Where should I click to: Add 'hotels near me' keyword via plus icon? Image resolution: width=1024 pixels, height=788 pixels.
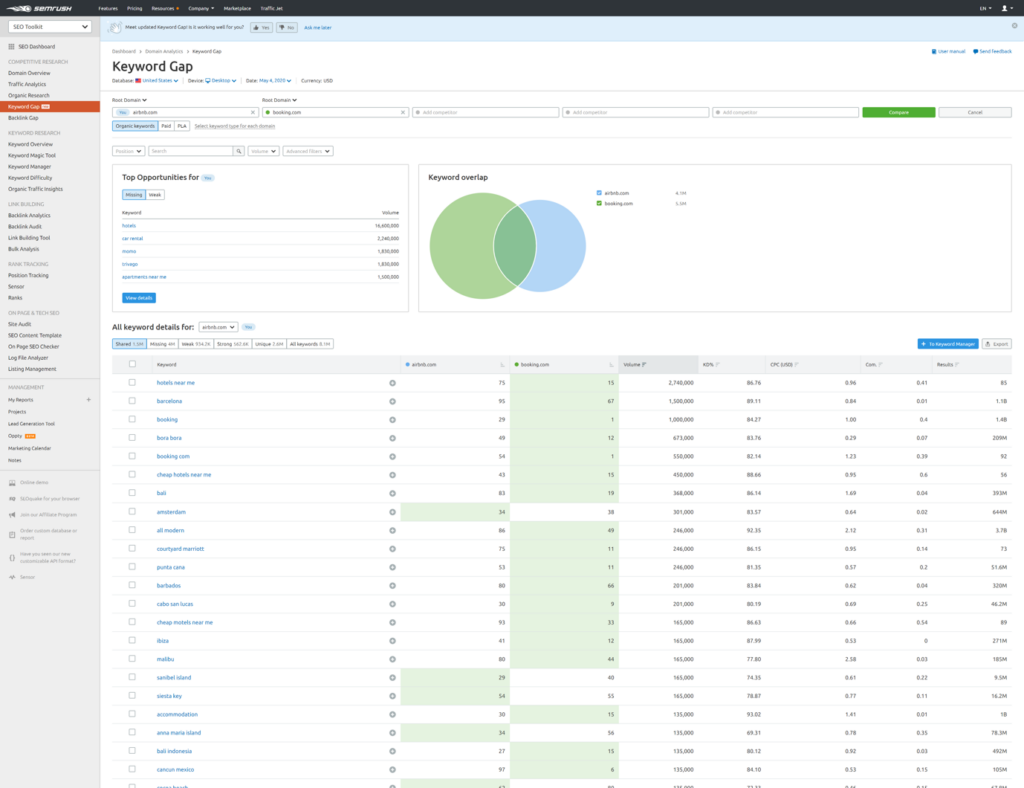392,383
